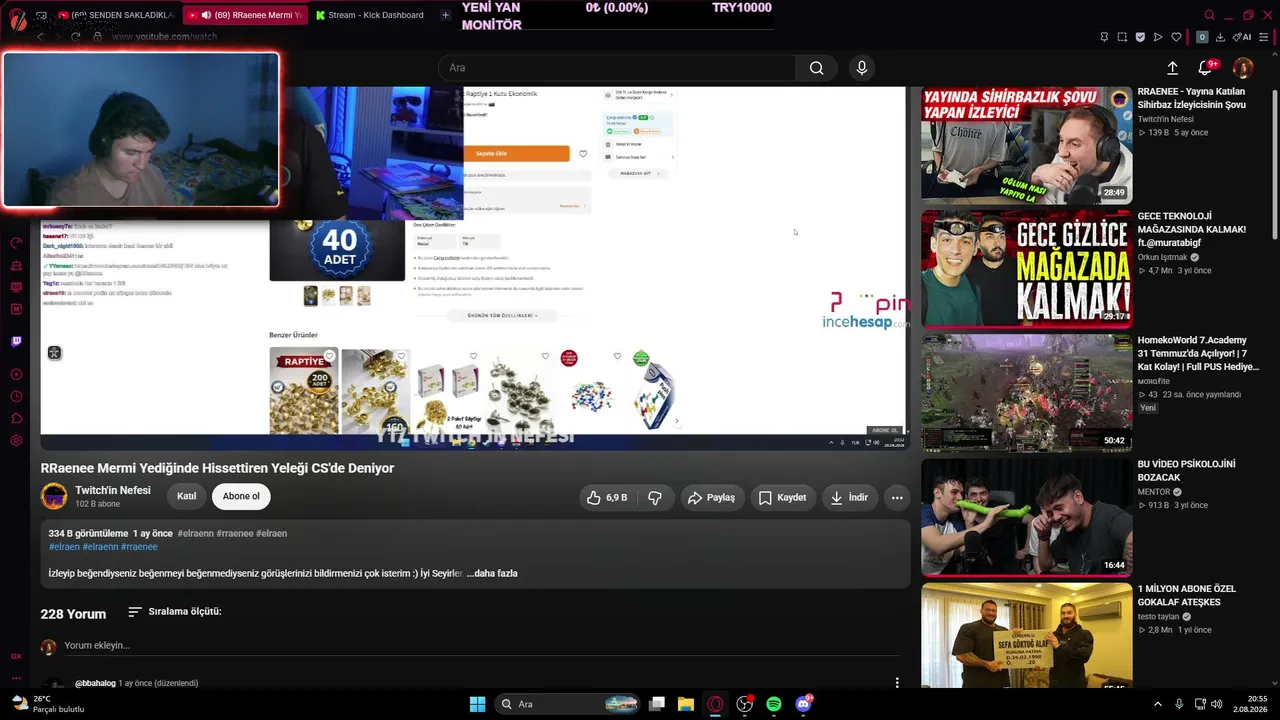1280x720 pixels.
Task: Open File Explorer from the taskbar
Action: click(x=686, y=704)
